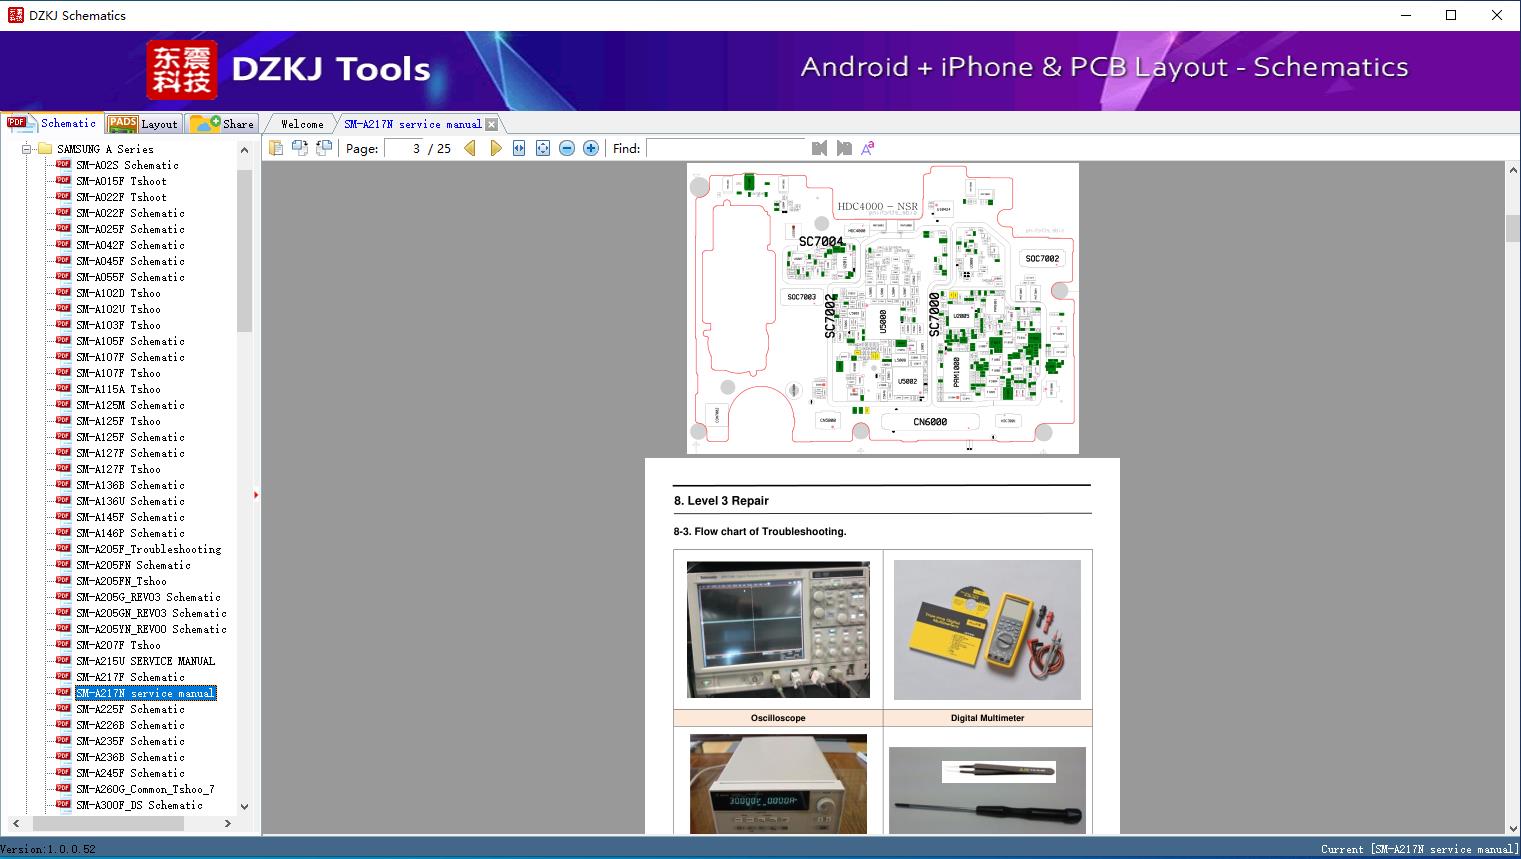This screenshot has height=859, width=1521.
Task: Select SM-A207F Tshoo file
Action: pos(118,645)
